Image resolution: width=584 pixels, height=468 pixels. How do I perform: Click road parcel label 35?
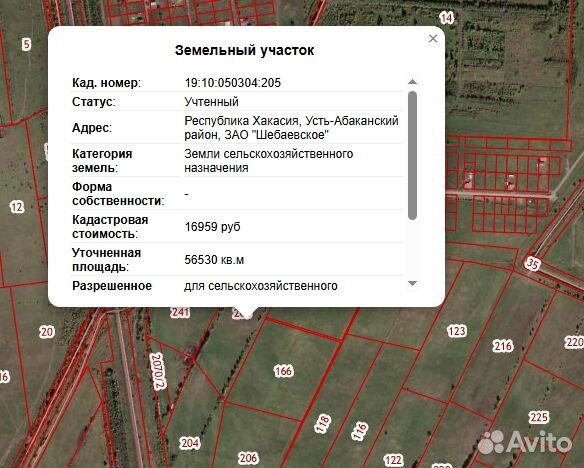[533, 264]
